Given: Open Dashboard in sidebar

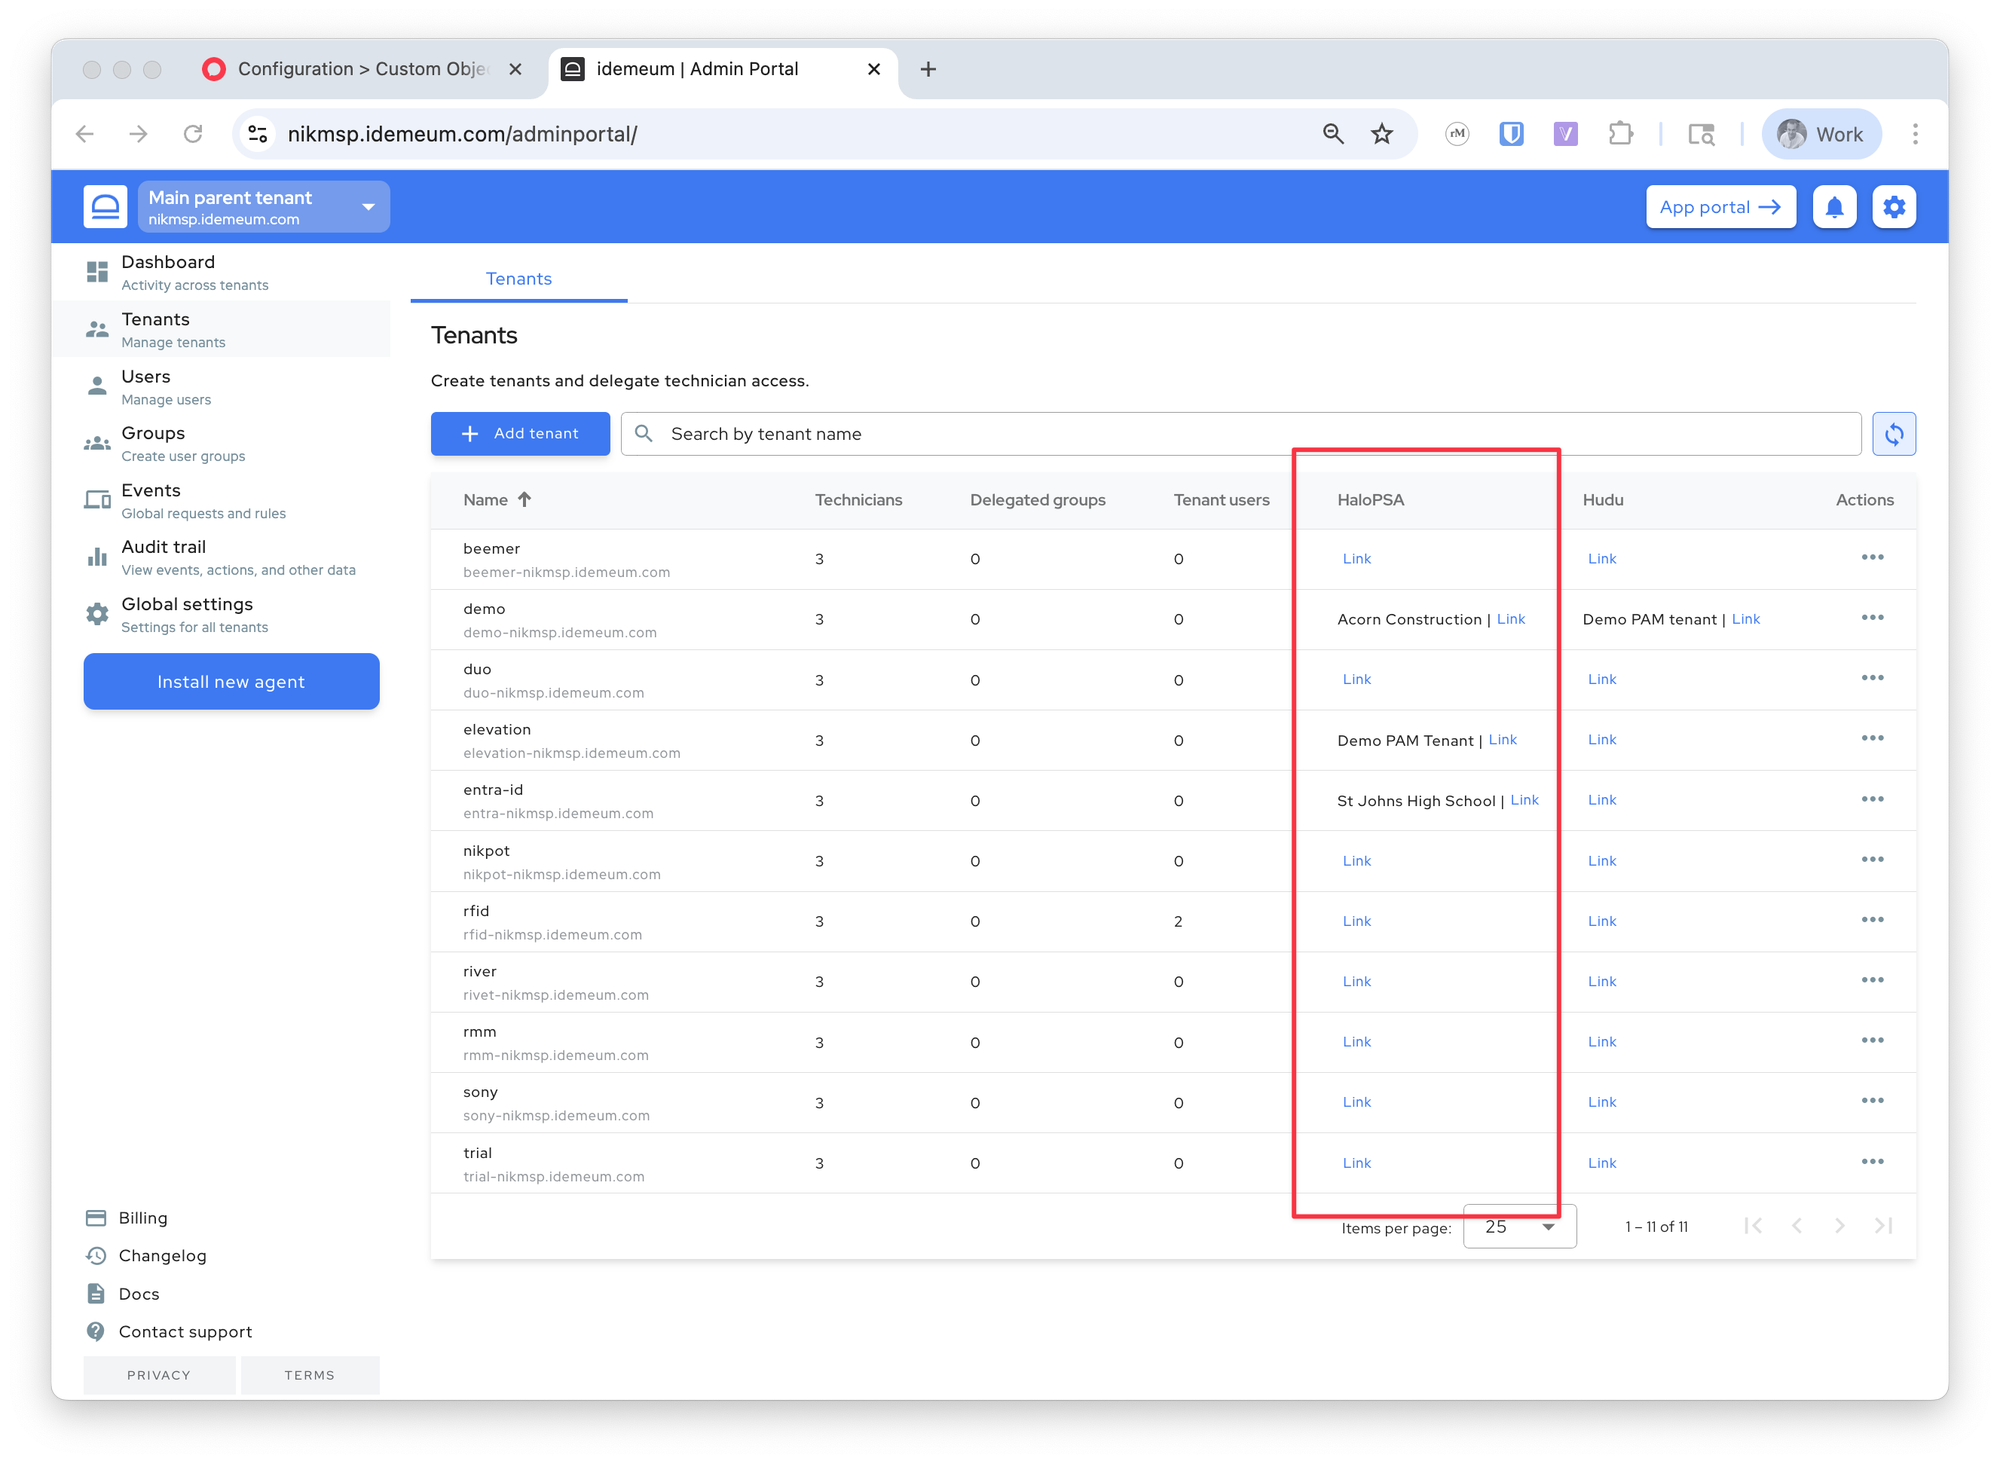Looking at the screenshot, I should [222, 272].
